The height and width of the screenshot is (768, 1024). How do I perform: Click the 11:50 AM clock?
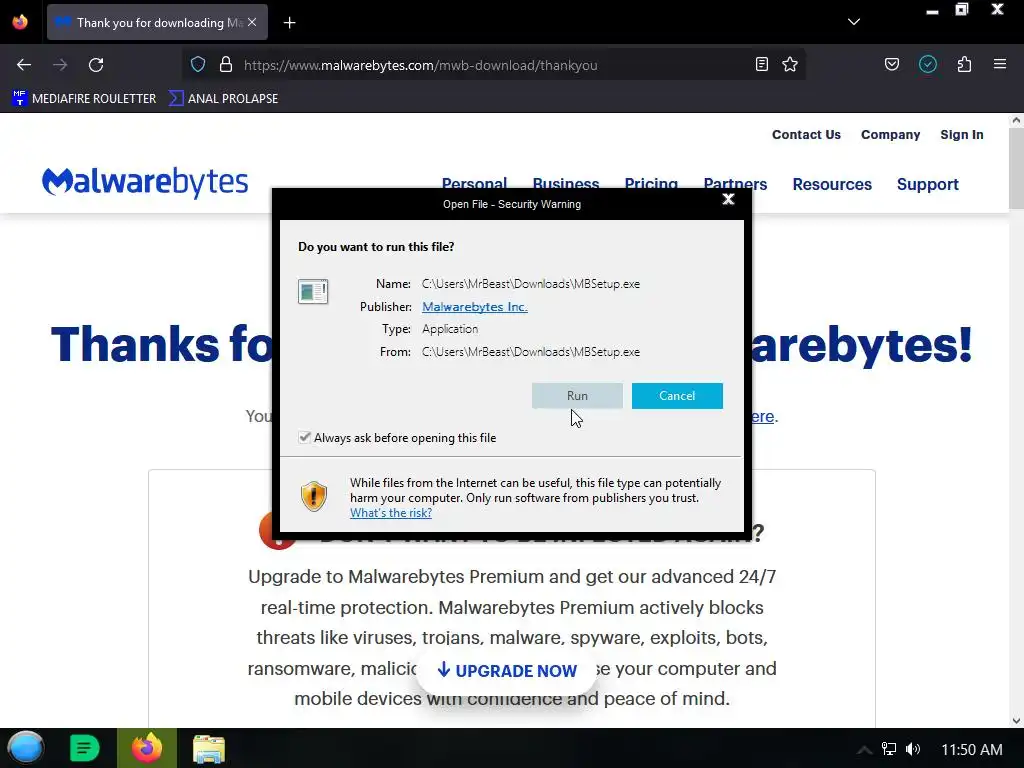click(972, 750)
